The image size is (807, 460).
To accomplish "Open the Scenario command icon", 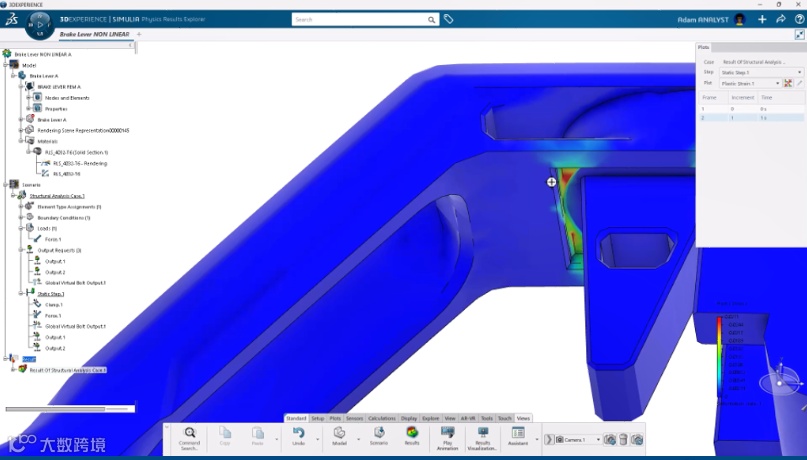I will [379, 433].
